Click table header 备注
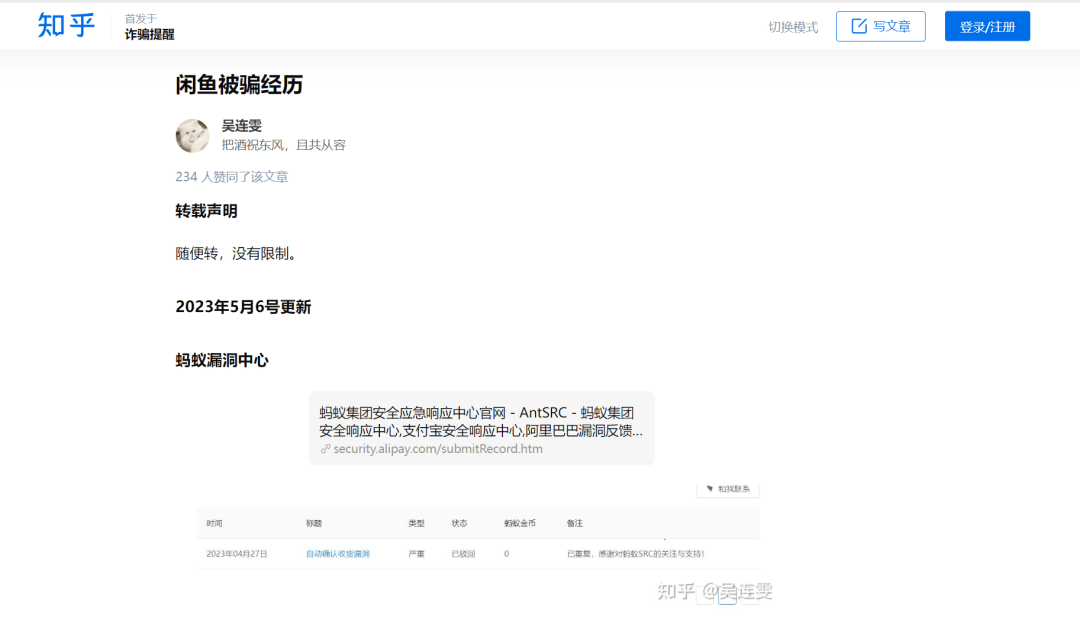 [574, 523]
